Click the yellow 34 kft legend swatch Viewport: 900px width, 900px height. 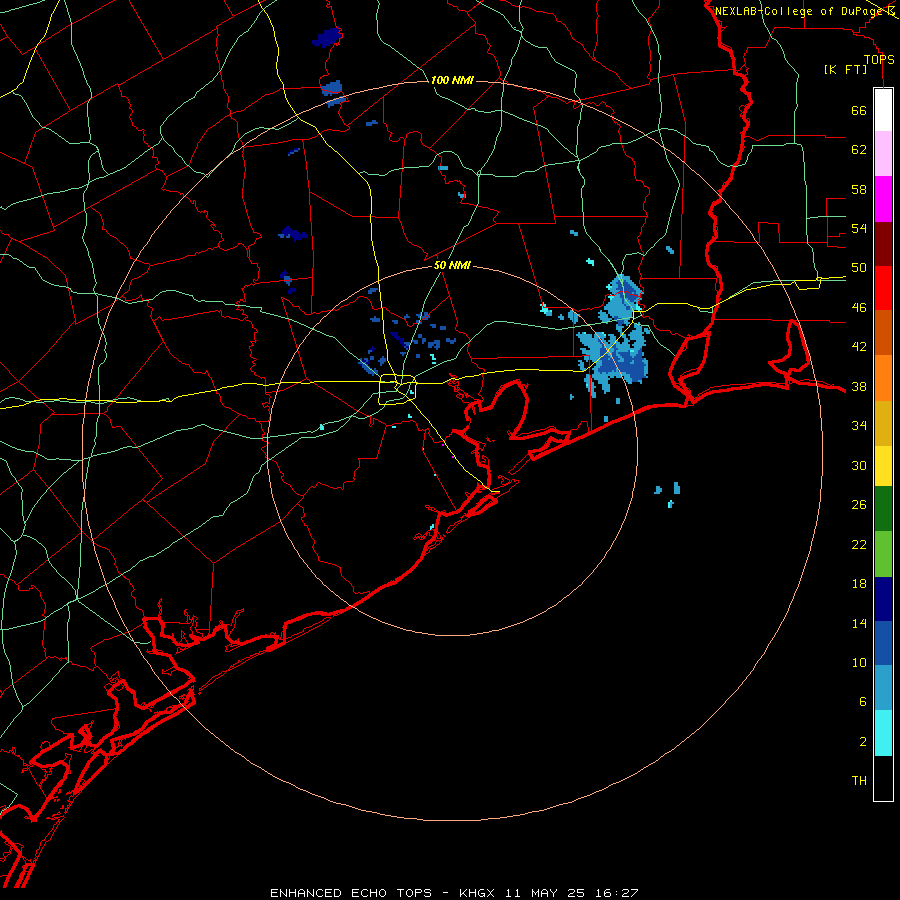click(883, 465)
